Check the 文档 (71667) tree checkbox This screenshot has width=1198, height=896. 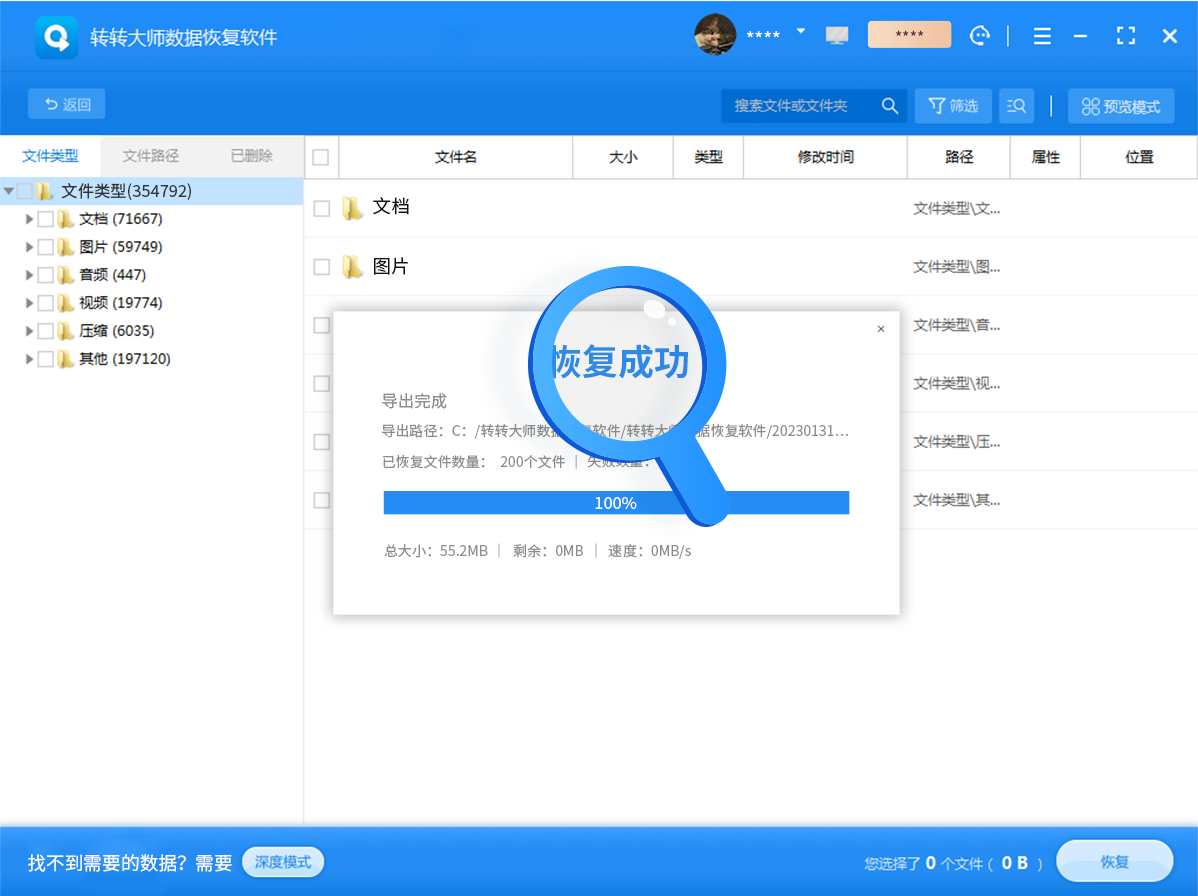[x=45, y=219]
